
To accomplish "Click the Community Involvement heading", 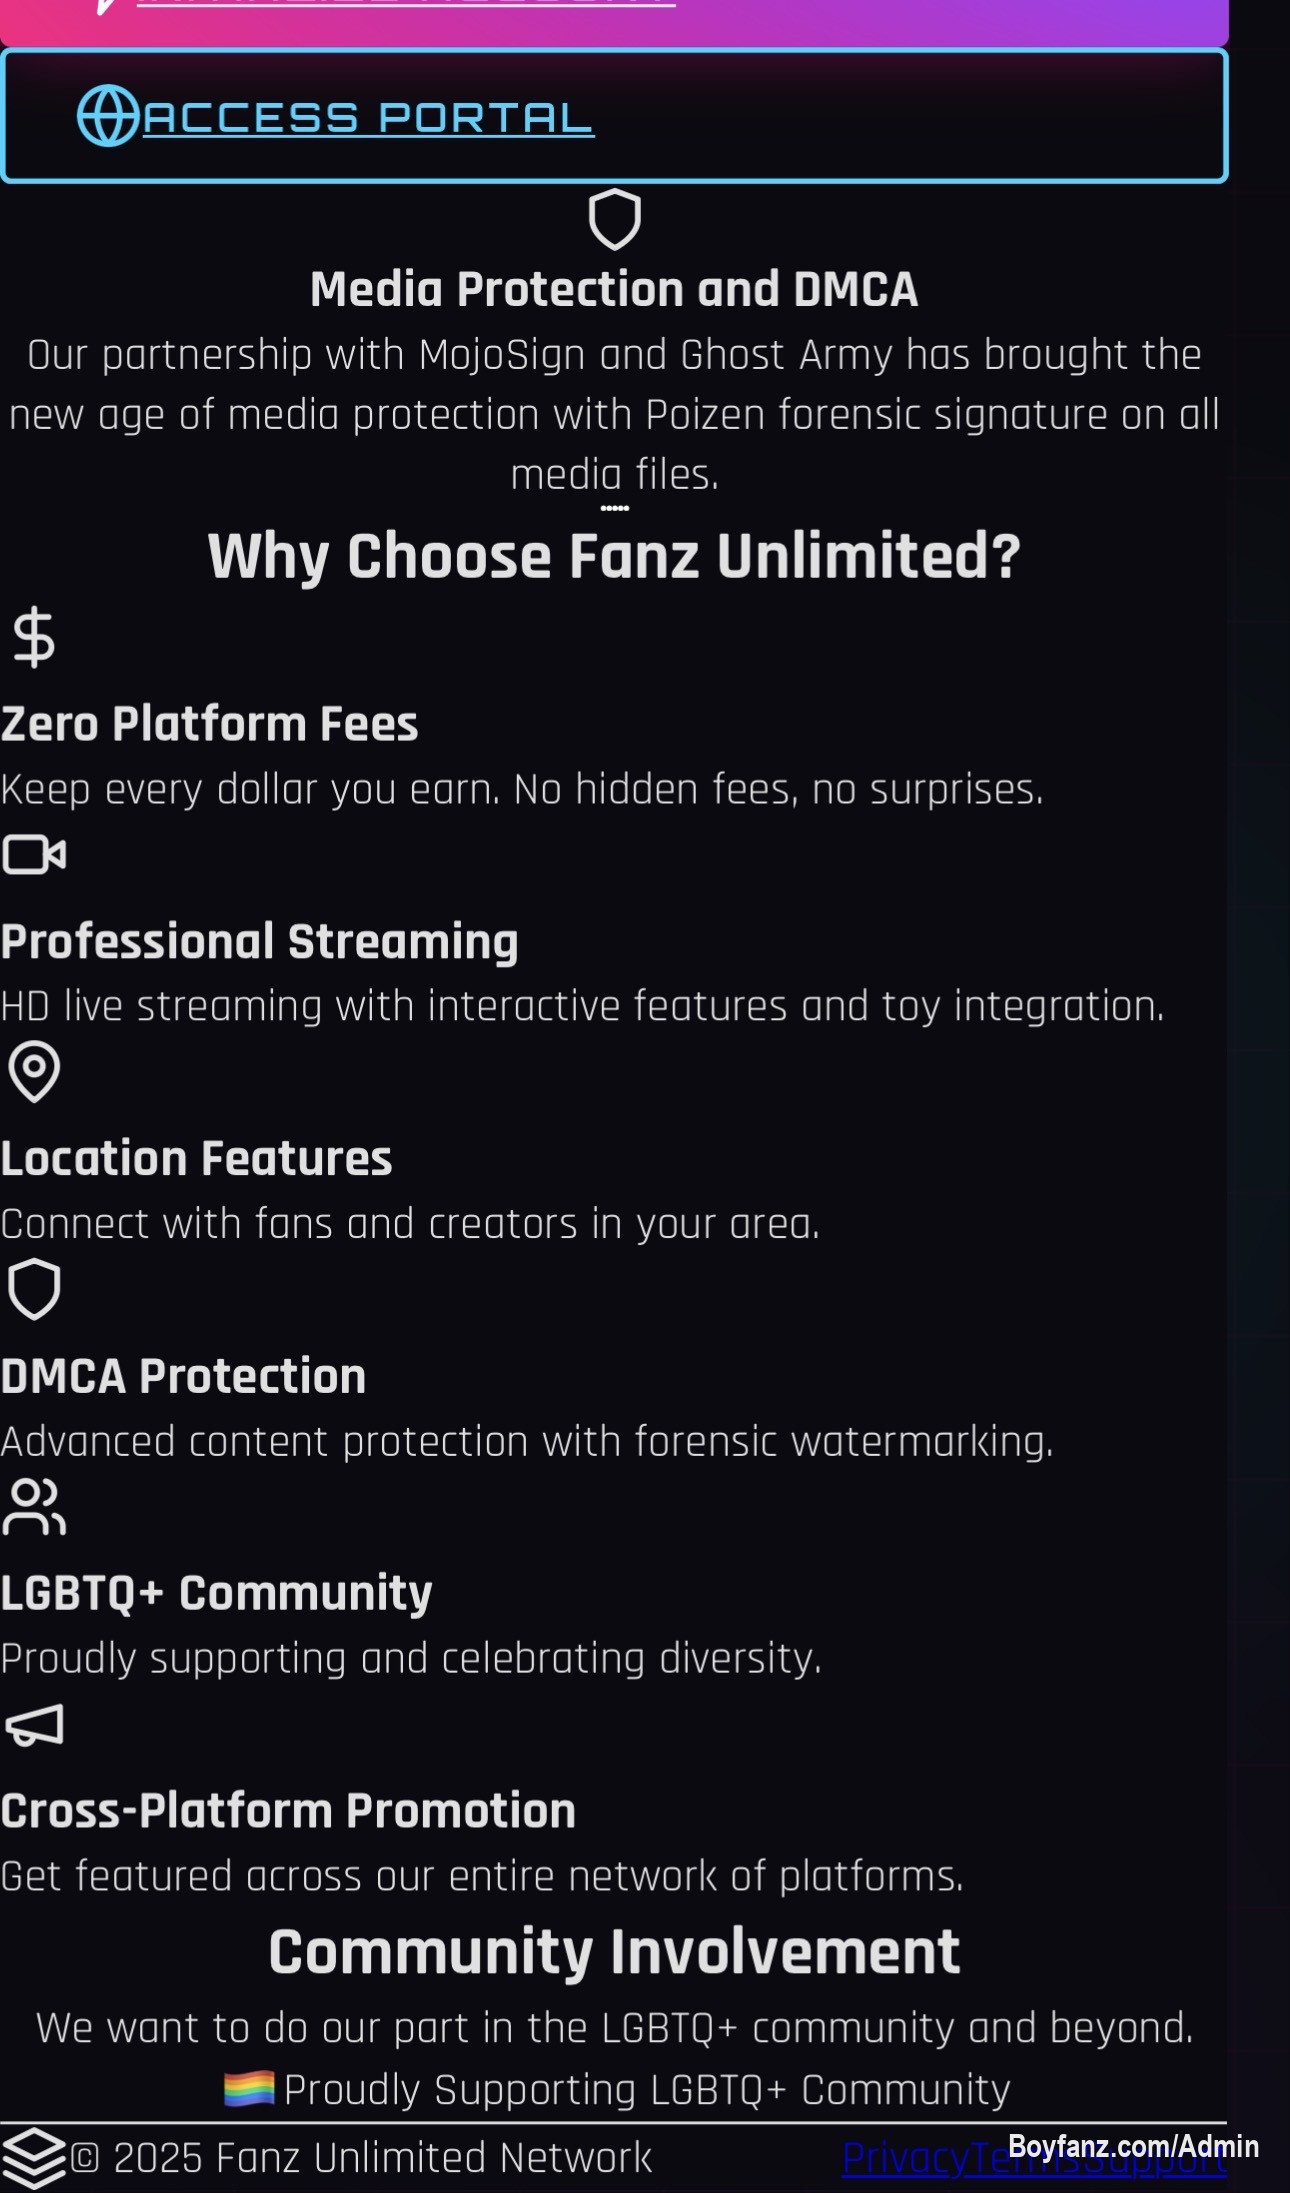I will coord(614,1952).
